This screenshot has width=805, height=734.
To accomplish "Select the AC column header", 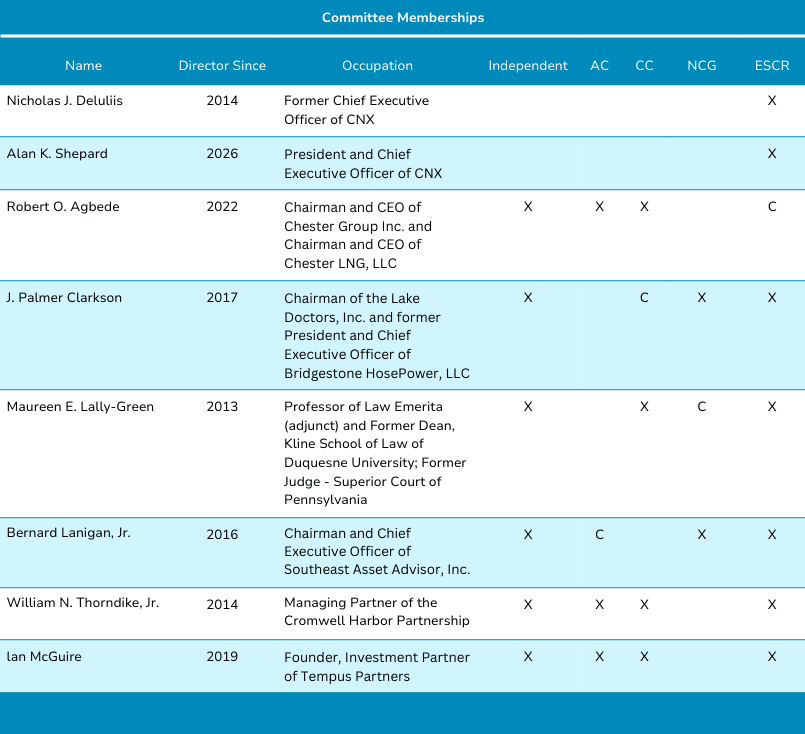I will (x=599, y=66).
